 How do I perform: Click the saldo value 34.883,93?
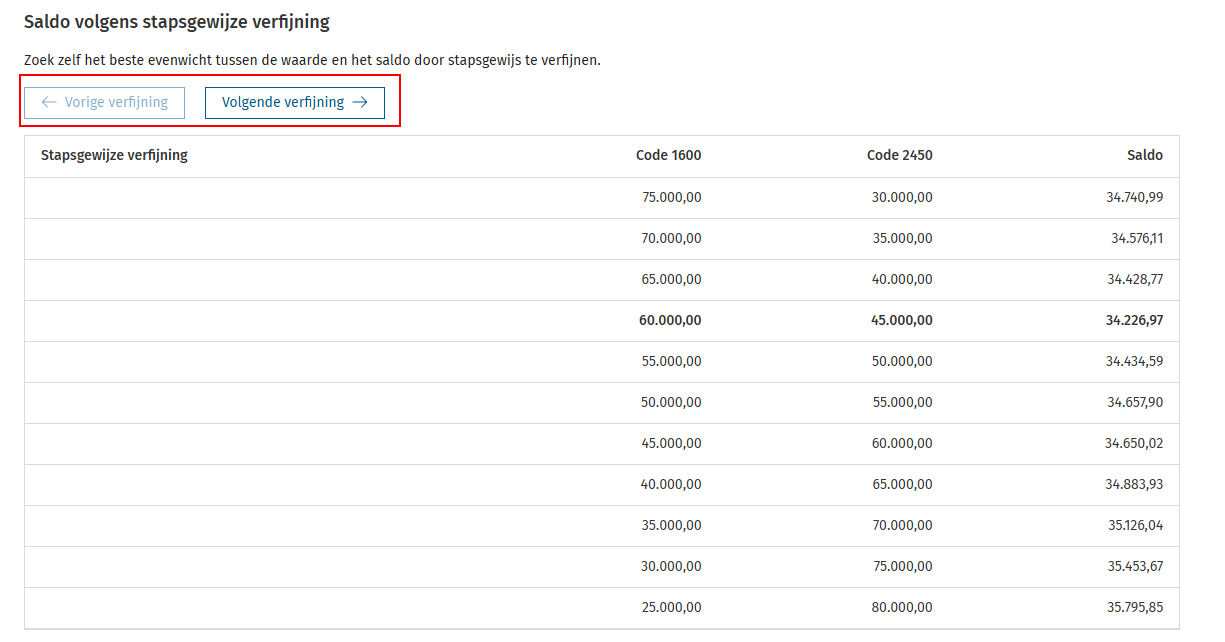pyautogui.click(x=1134, y=484)
